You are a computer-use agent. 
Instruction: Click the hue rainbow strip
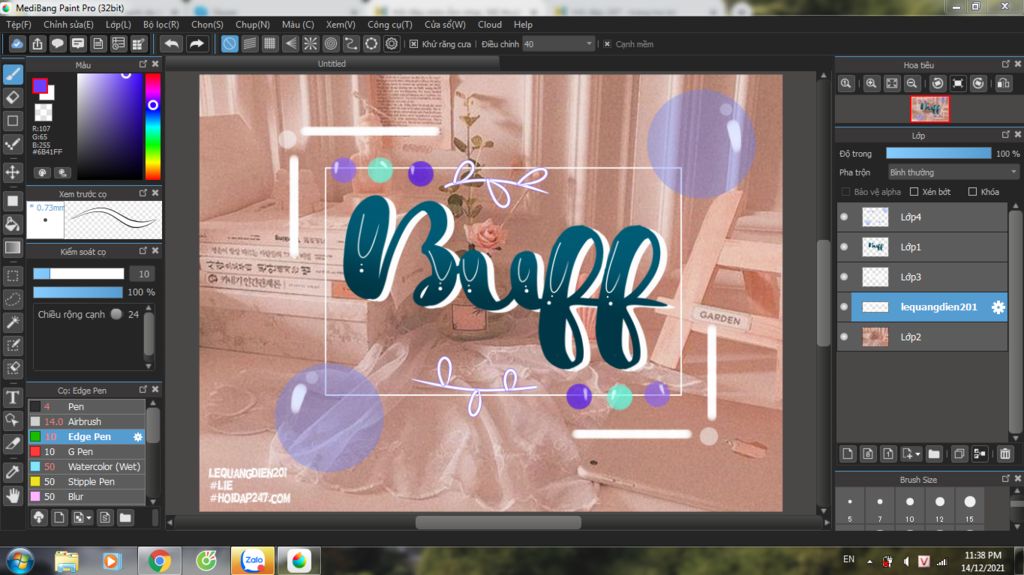coord(153,126)
